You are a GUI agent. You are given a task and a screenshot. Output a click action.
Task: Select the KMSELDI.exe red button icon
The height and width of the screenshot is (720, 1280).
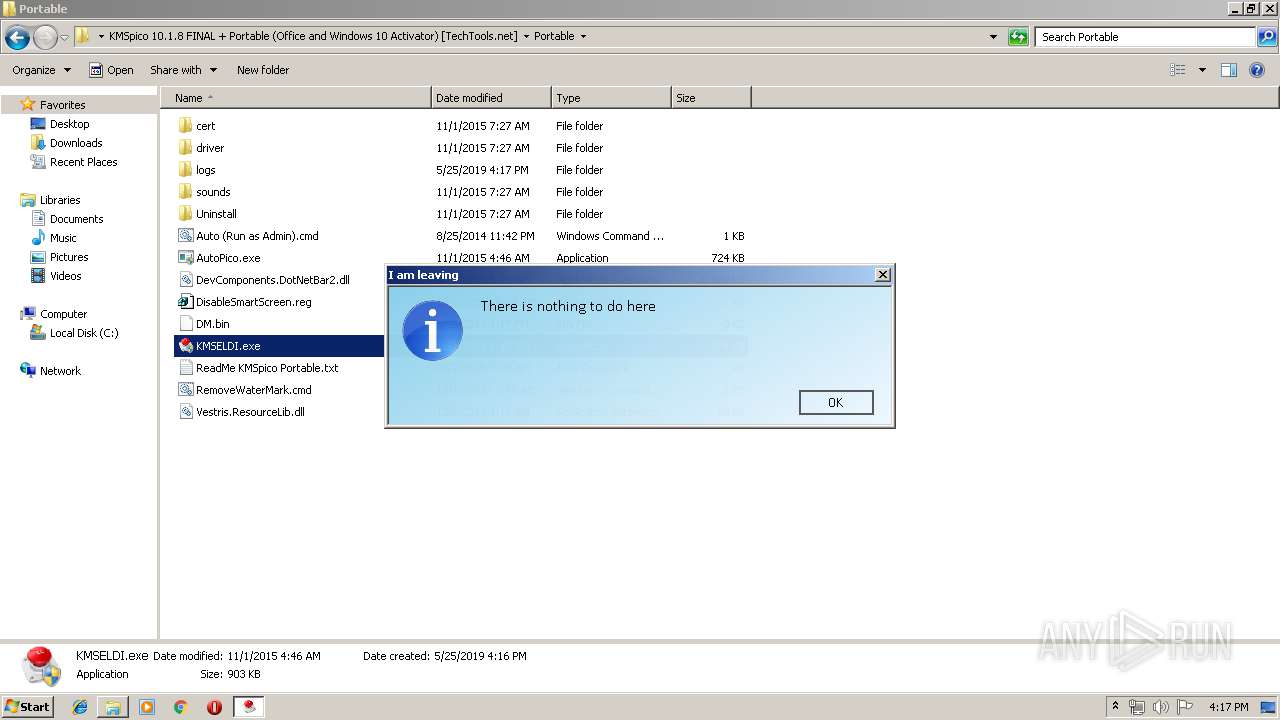[185, 345]
